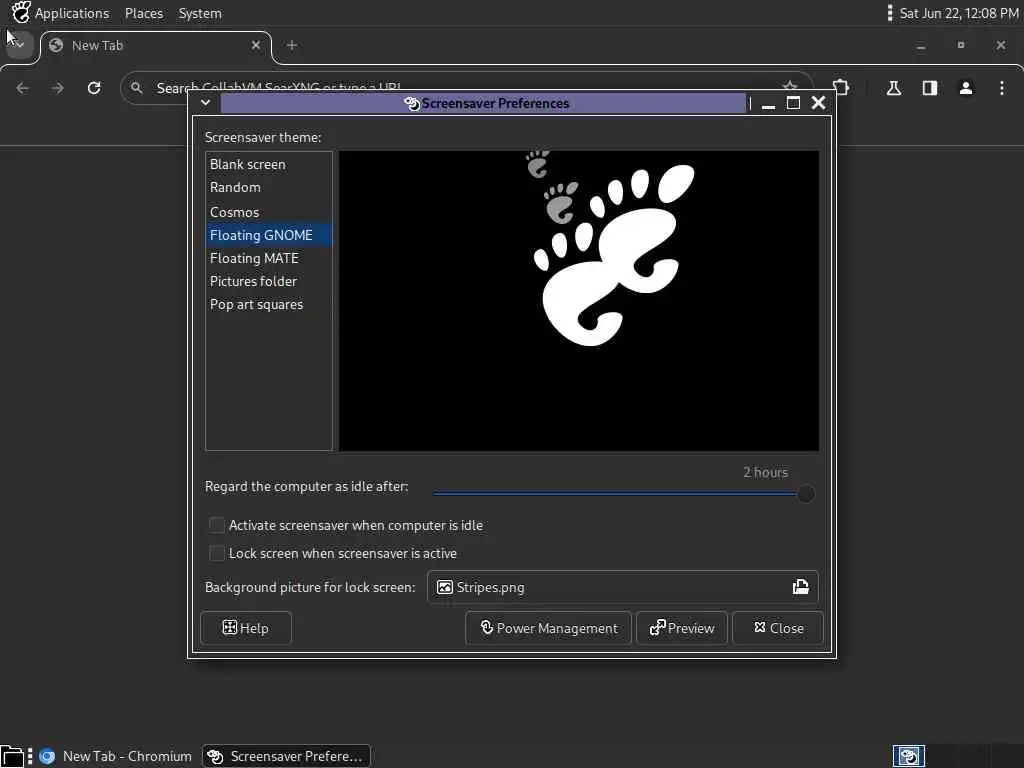The height and width of the screenshot is (768, 1024).
Task: Click the MATE logo icon in top panel
Action: (21, 12)
